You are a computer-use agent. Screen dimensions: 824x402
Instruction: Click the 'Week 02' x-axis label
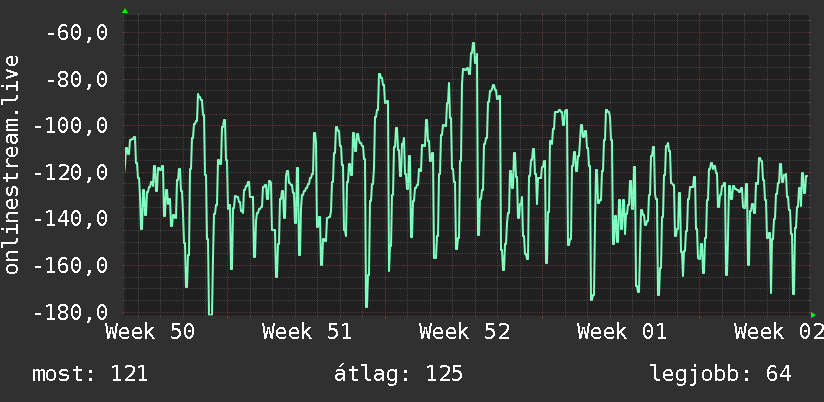(779, 332)
